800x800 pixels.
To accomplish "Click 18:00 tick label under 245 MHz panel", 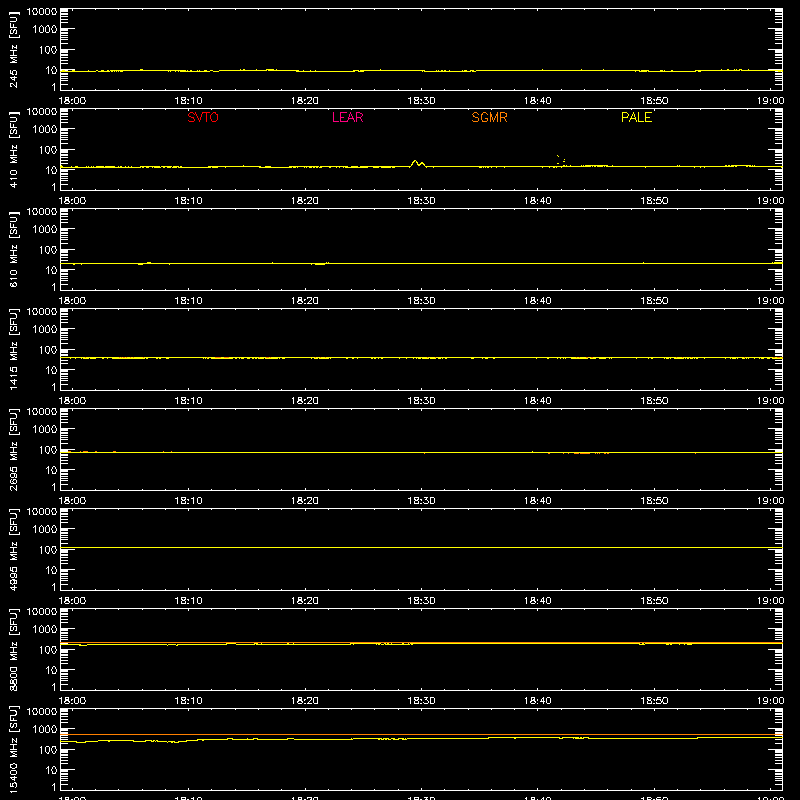I will [72, 101].
